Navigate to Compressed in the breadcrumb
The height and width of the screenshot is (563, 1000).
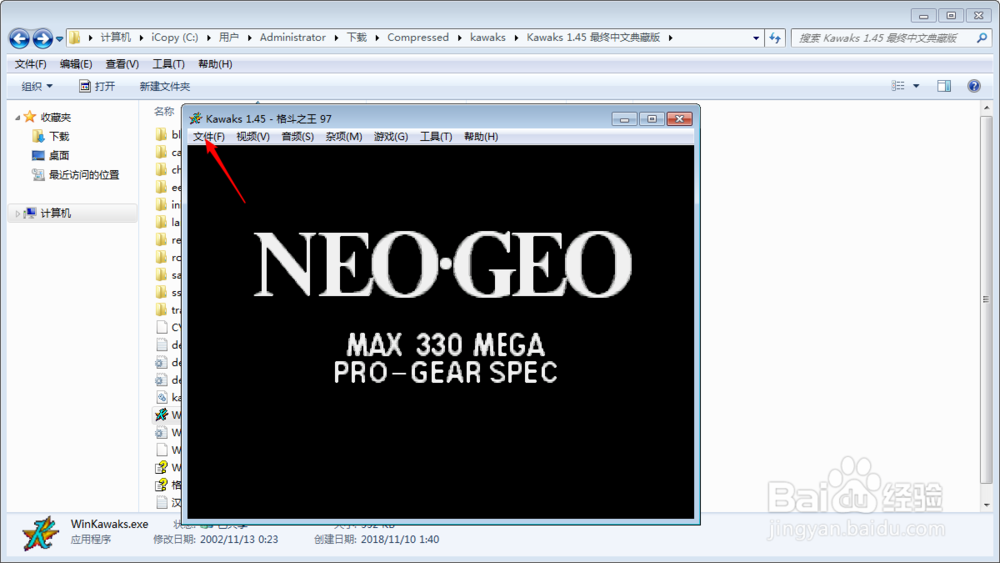pos(418,38)
